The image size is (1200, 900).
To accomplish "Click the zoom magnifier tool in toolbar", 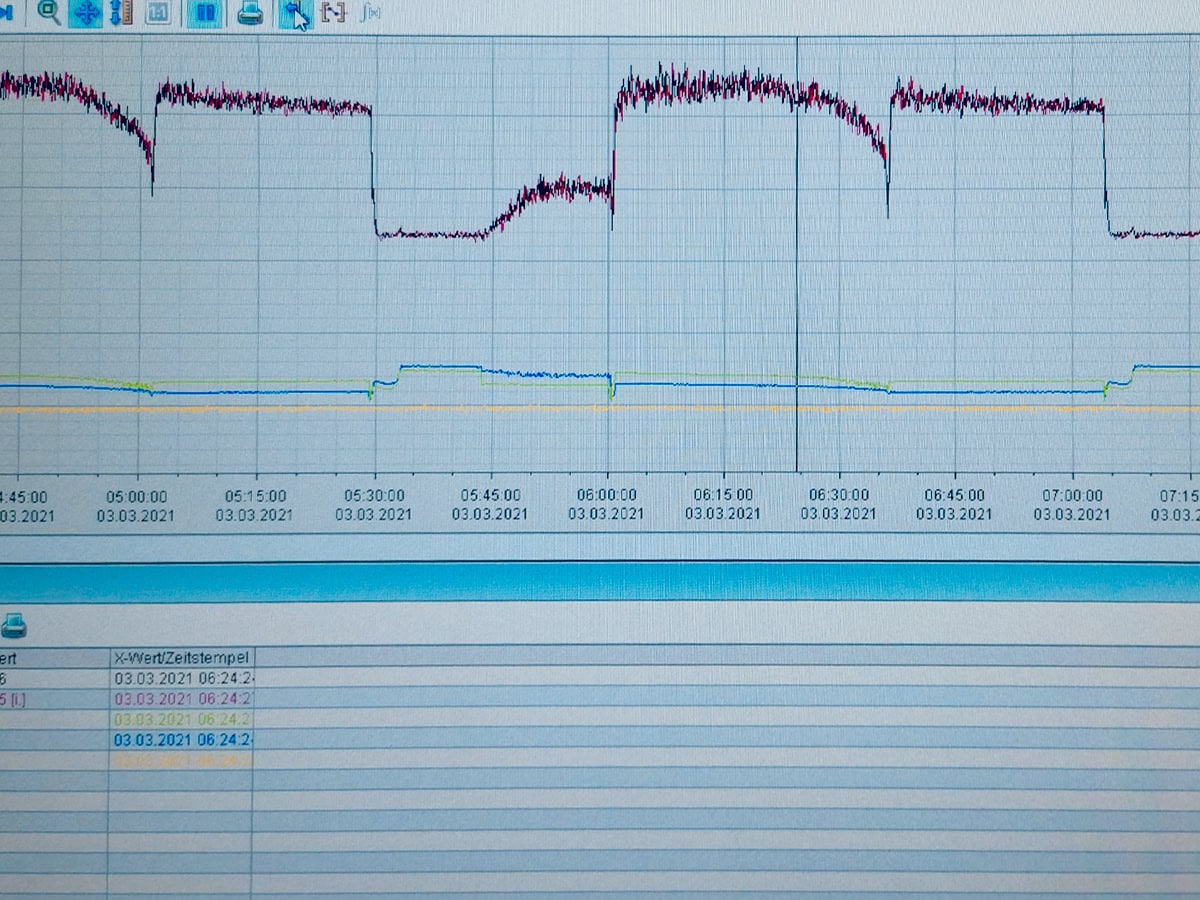I will point(48,12).
